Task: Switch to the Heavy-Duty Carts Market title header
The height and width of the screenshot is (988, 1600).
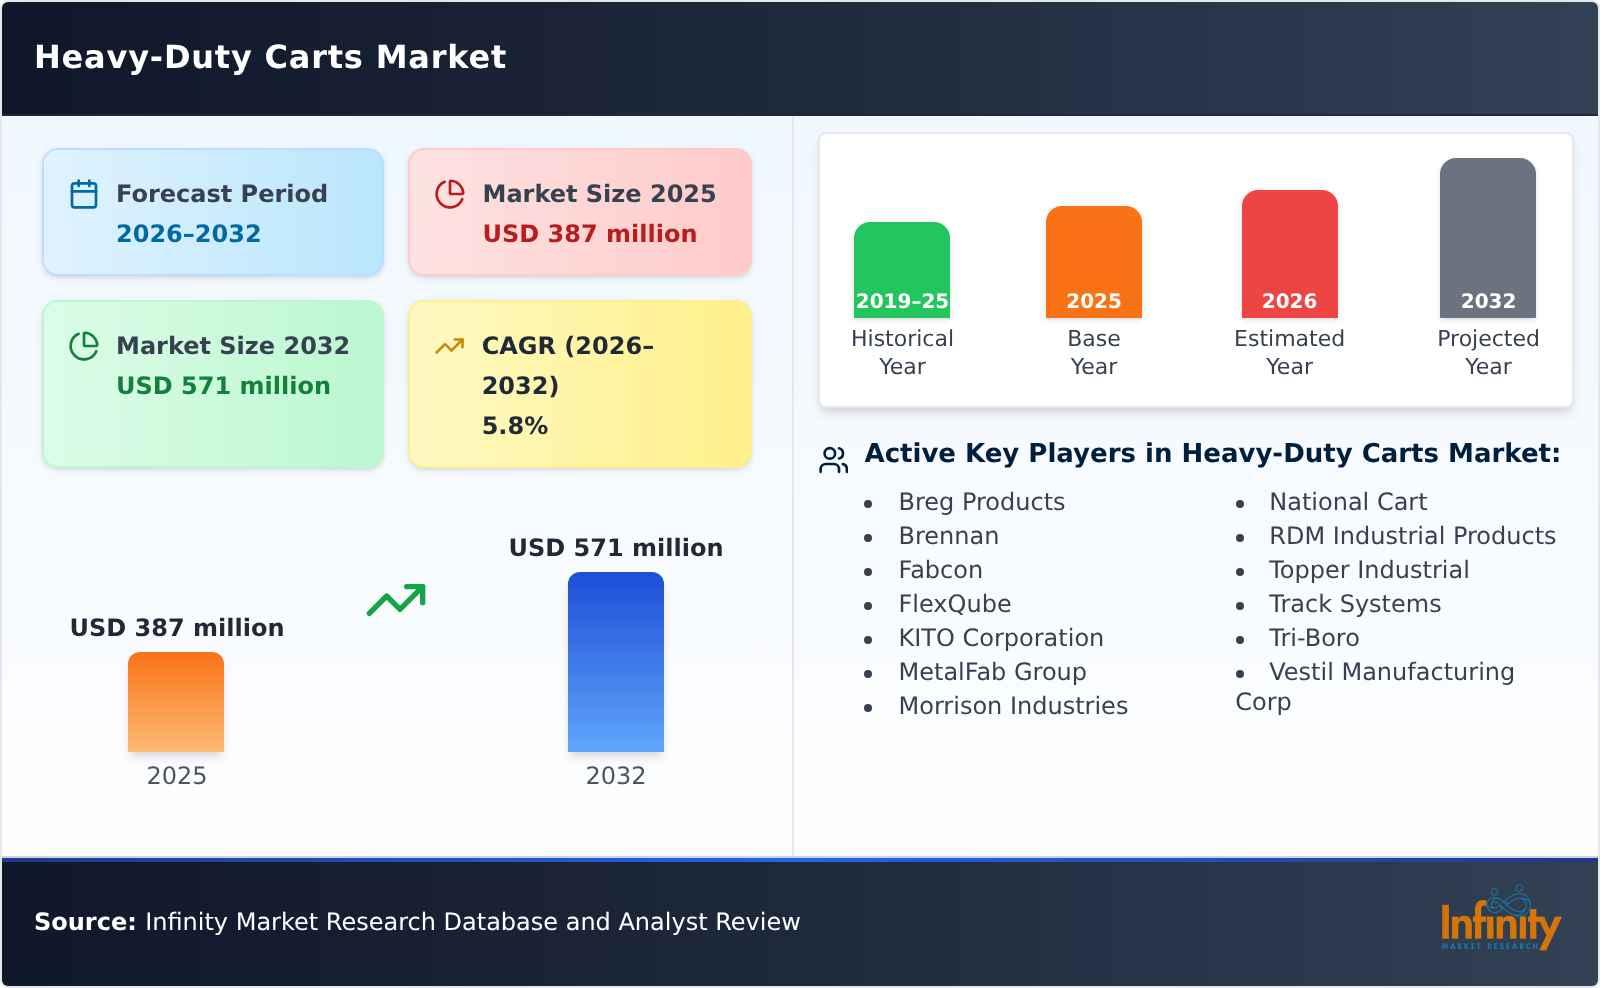Action: click(271, 57)
